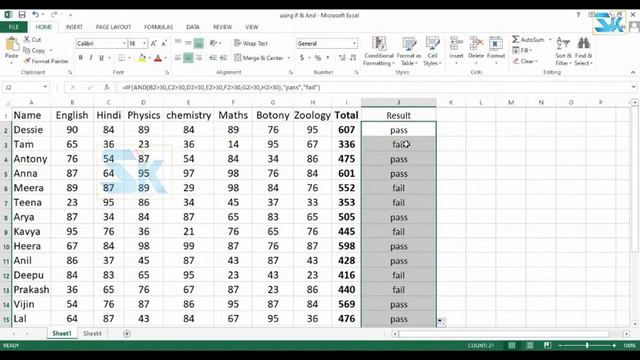Click the Name Box showing J2
640x360 pixels.
26,87
